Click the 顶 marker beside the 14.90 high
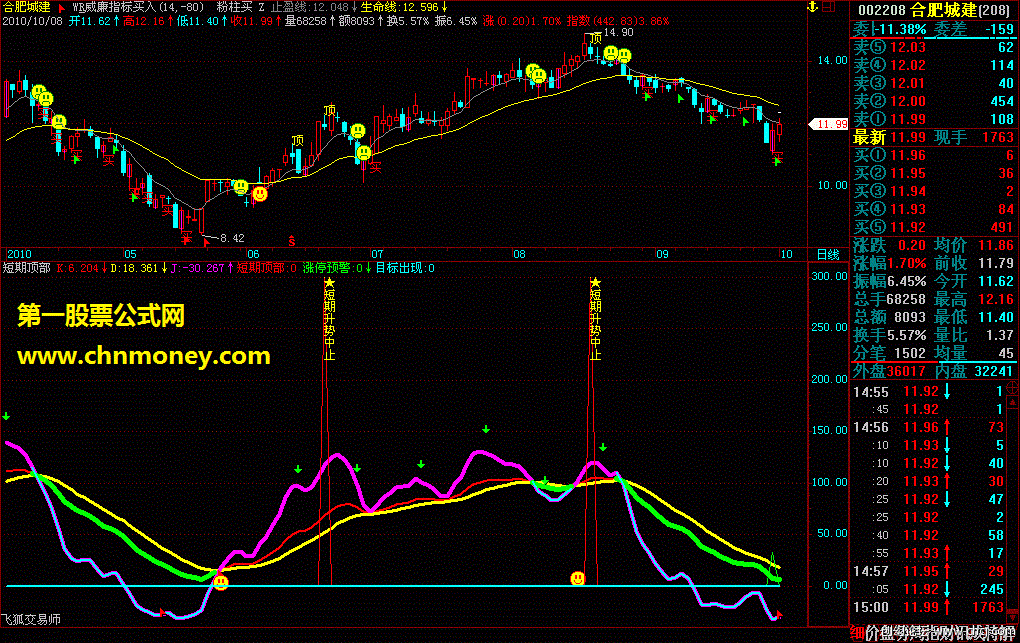 596,39
